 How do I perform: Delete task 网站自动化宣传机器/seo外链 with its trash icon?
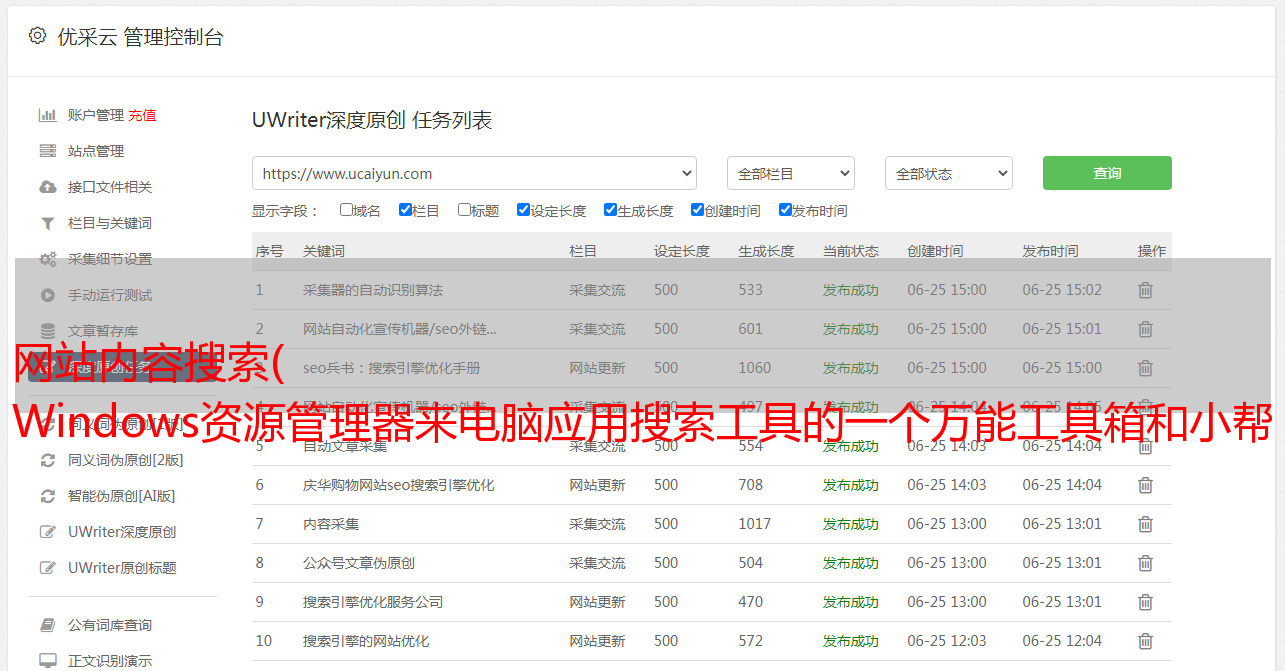coord(1145,329)
